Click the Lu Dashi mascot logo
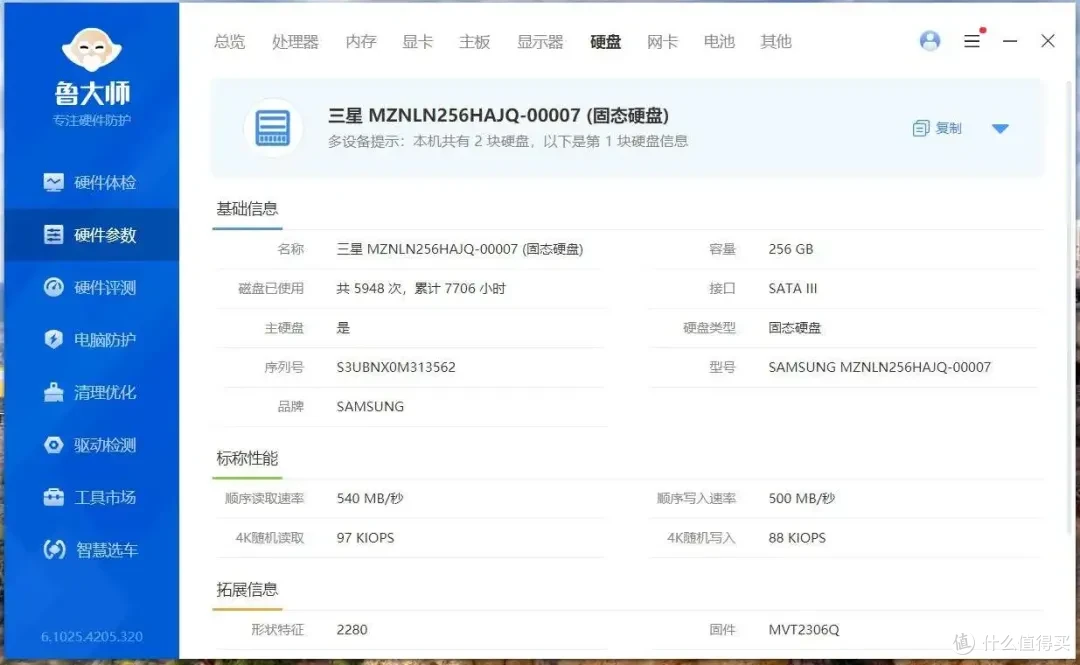The width and height of the screenshot is (1080, 665). 92,49
